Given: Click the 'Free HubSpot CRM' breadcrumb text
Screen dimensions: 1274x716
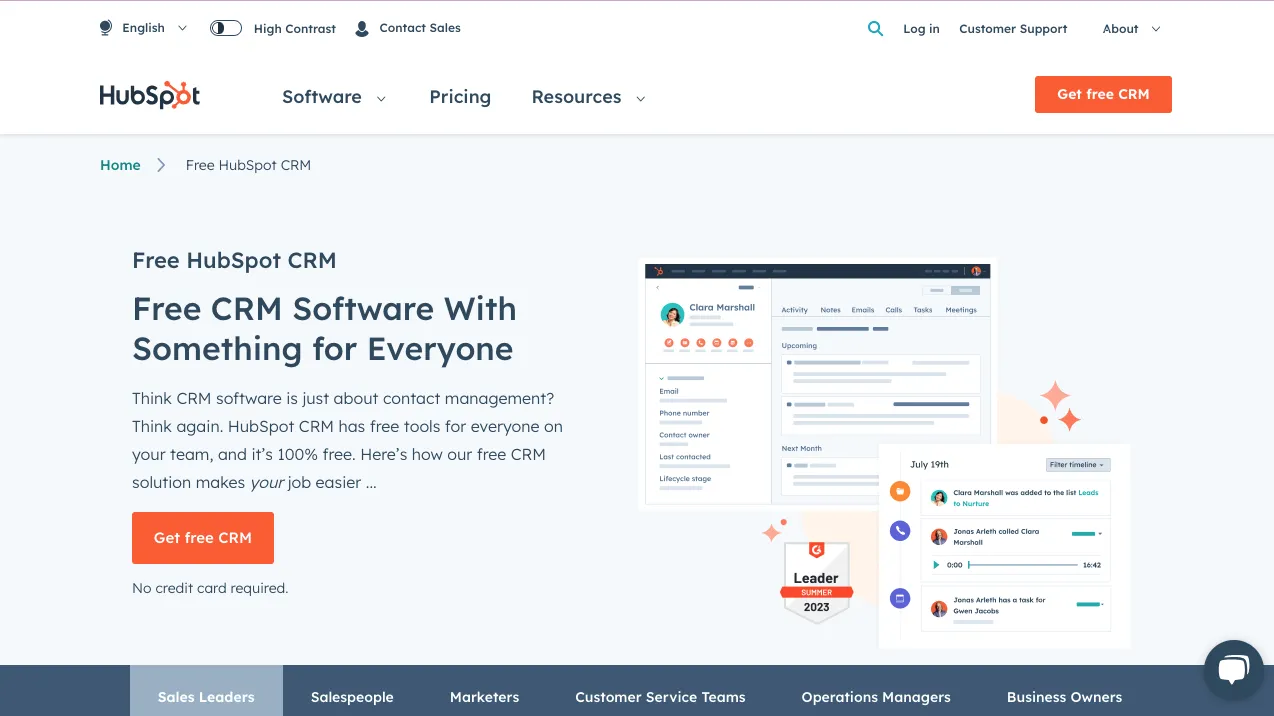Looking at the screenshot, I should coord(248,165).
